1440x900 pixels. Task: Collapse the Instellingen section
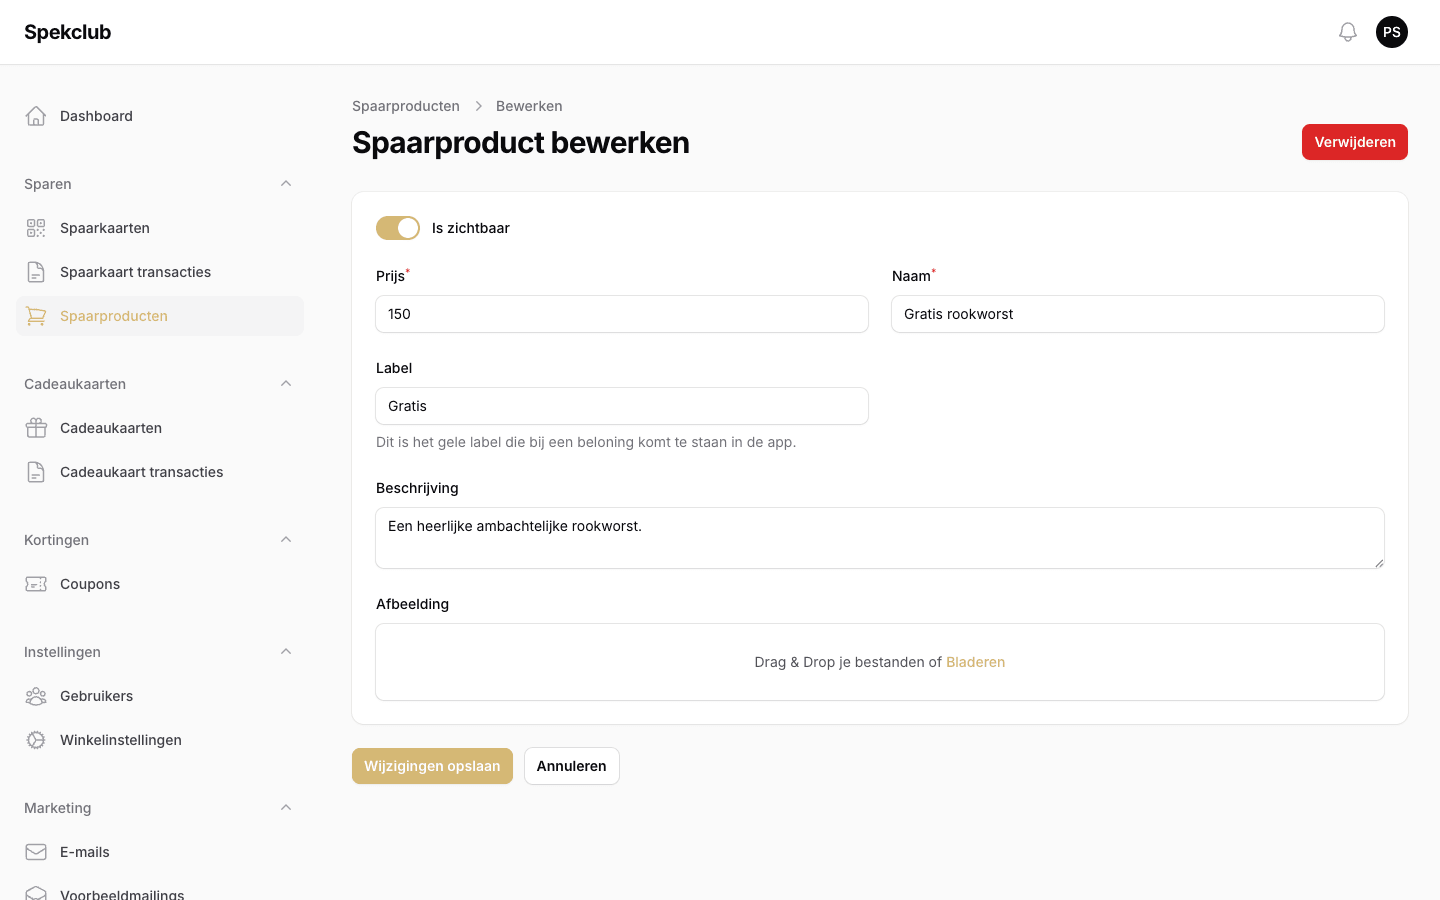click(286, 652)
